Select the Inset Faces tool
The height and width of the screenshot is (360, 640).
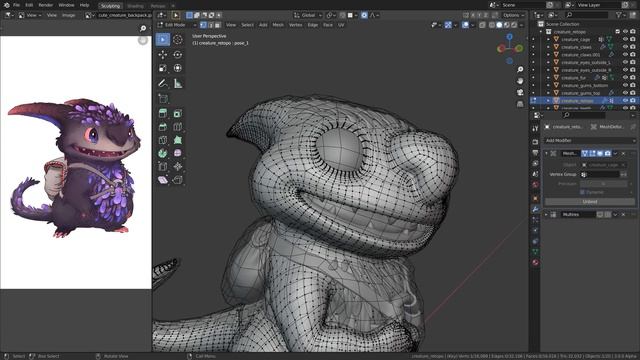178,113
